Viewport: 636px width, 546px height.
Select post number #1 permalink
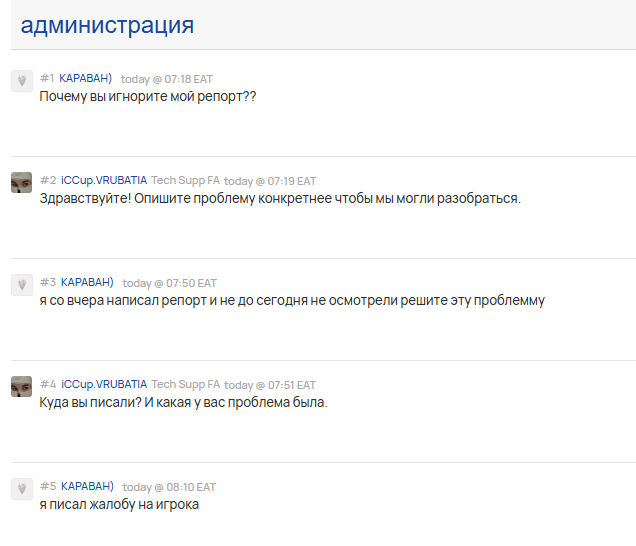(47, 78)
